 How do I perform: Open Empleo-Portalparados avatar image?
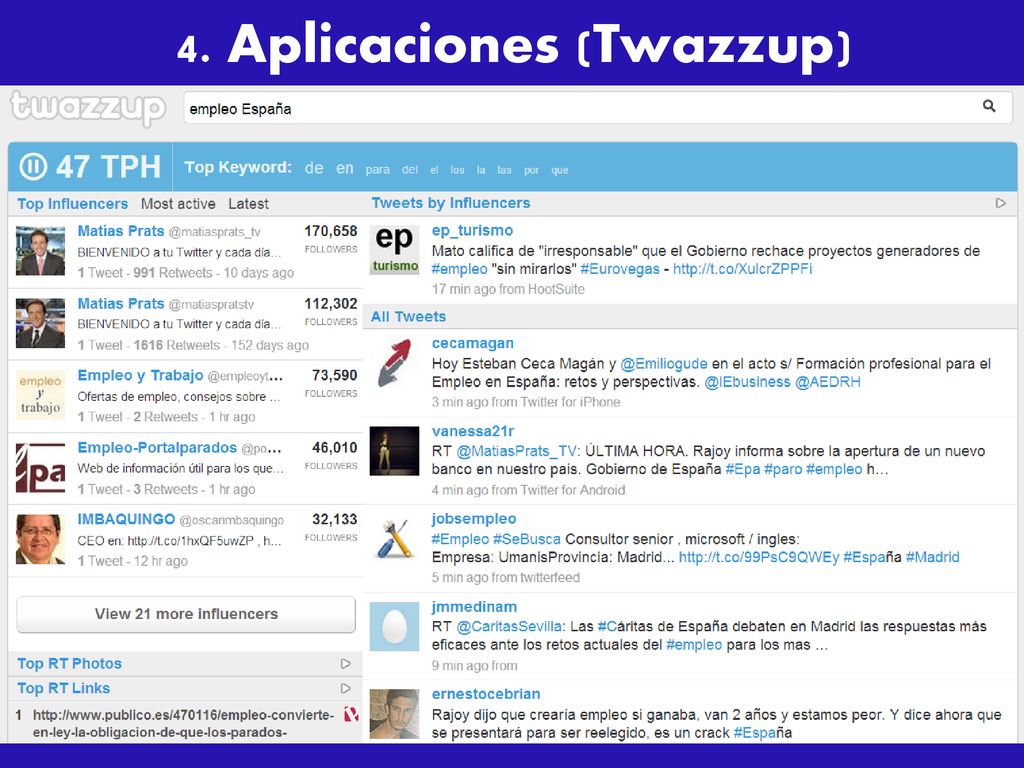point(40,468)
